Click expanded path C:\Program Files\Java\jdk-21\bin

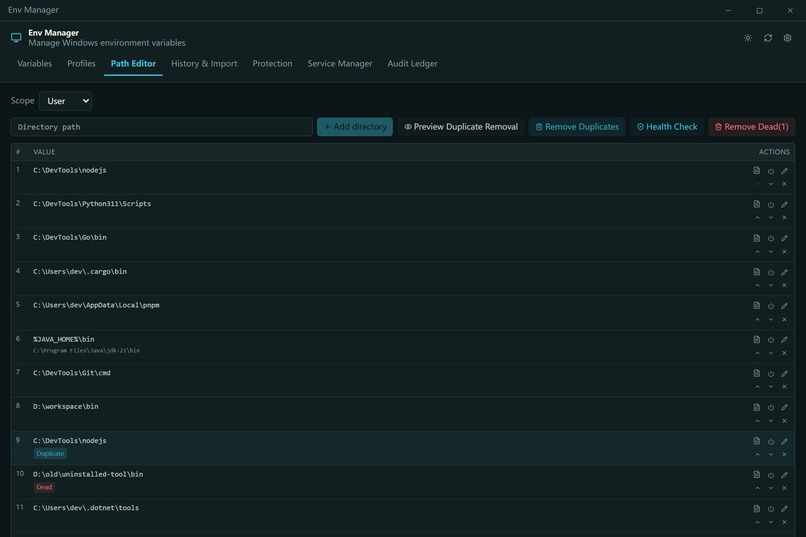click(x=86, y=350)
